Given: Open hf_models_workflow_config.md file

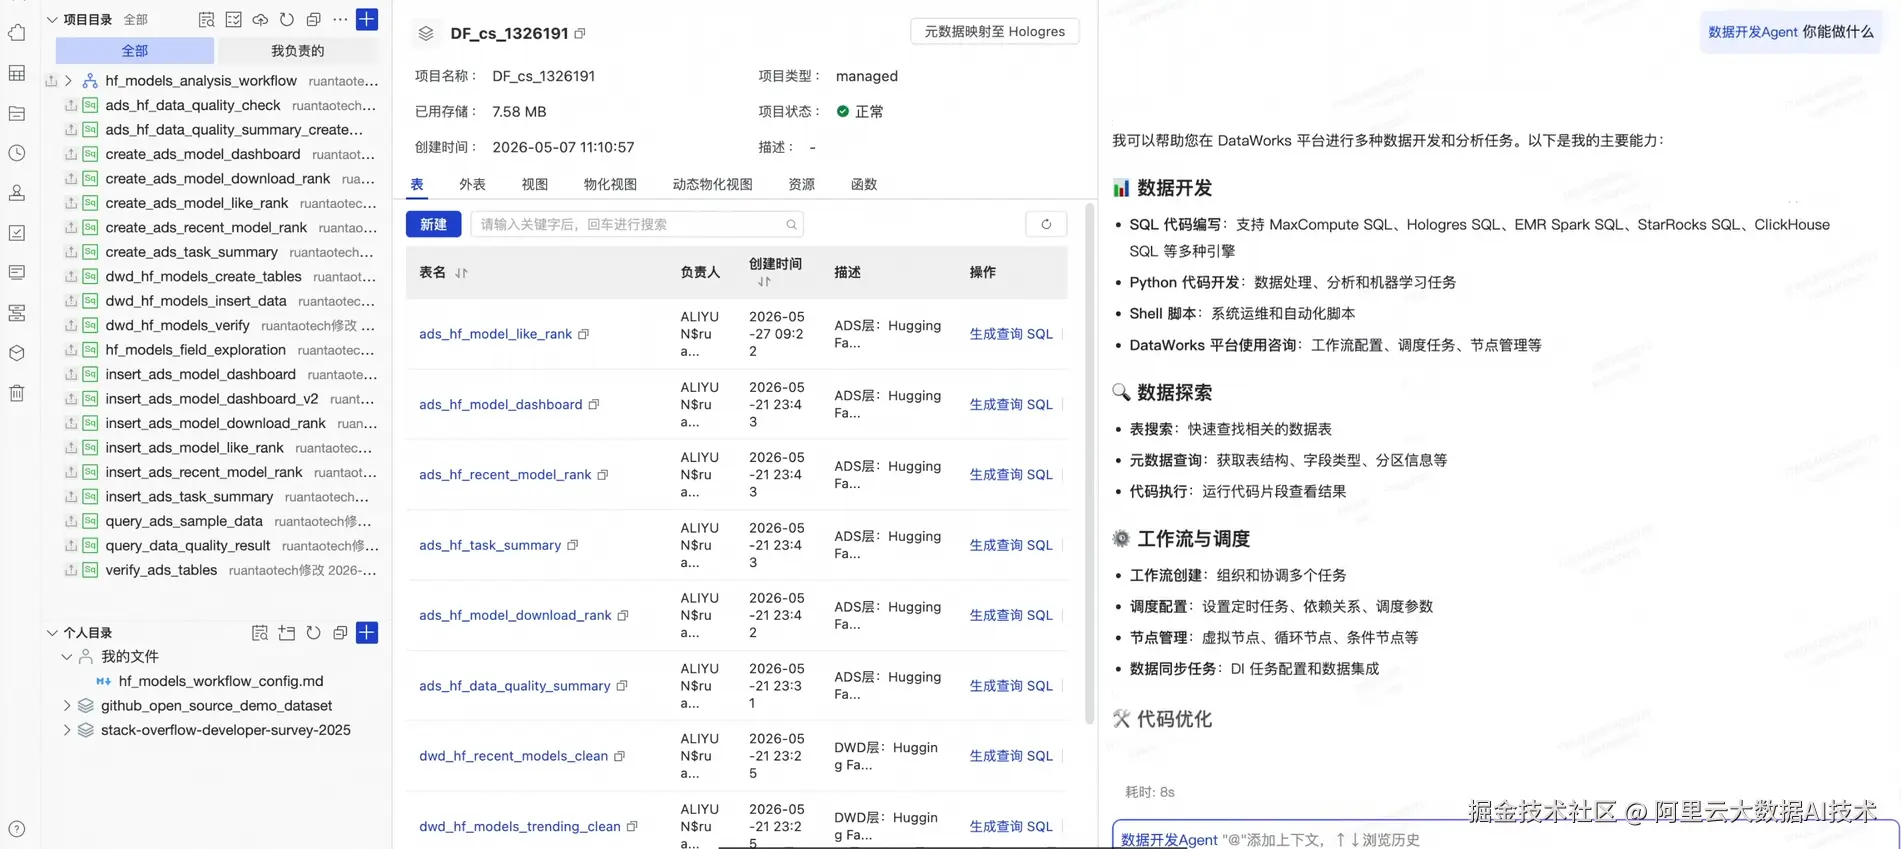Looking at the screenshot, I should pos(221,681).
